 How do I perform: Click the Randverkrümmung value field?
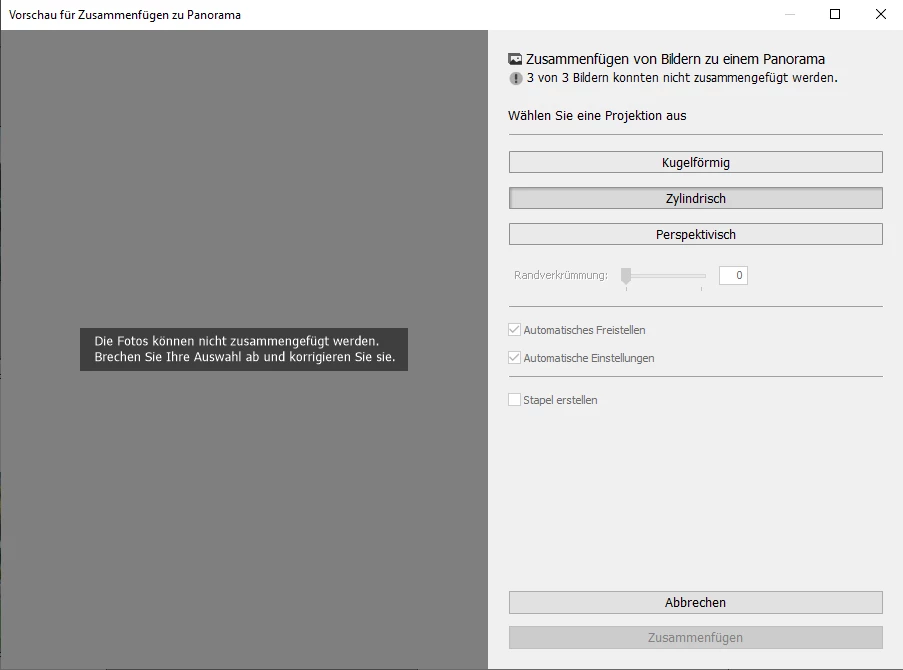point(733,275)
